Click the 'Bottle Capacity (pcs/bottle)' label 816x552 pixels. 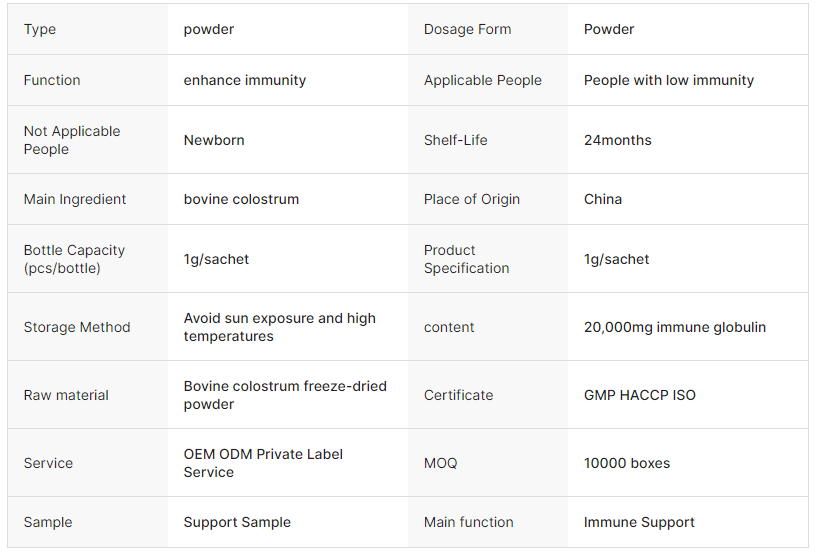[x=75, y=259]
